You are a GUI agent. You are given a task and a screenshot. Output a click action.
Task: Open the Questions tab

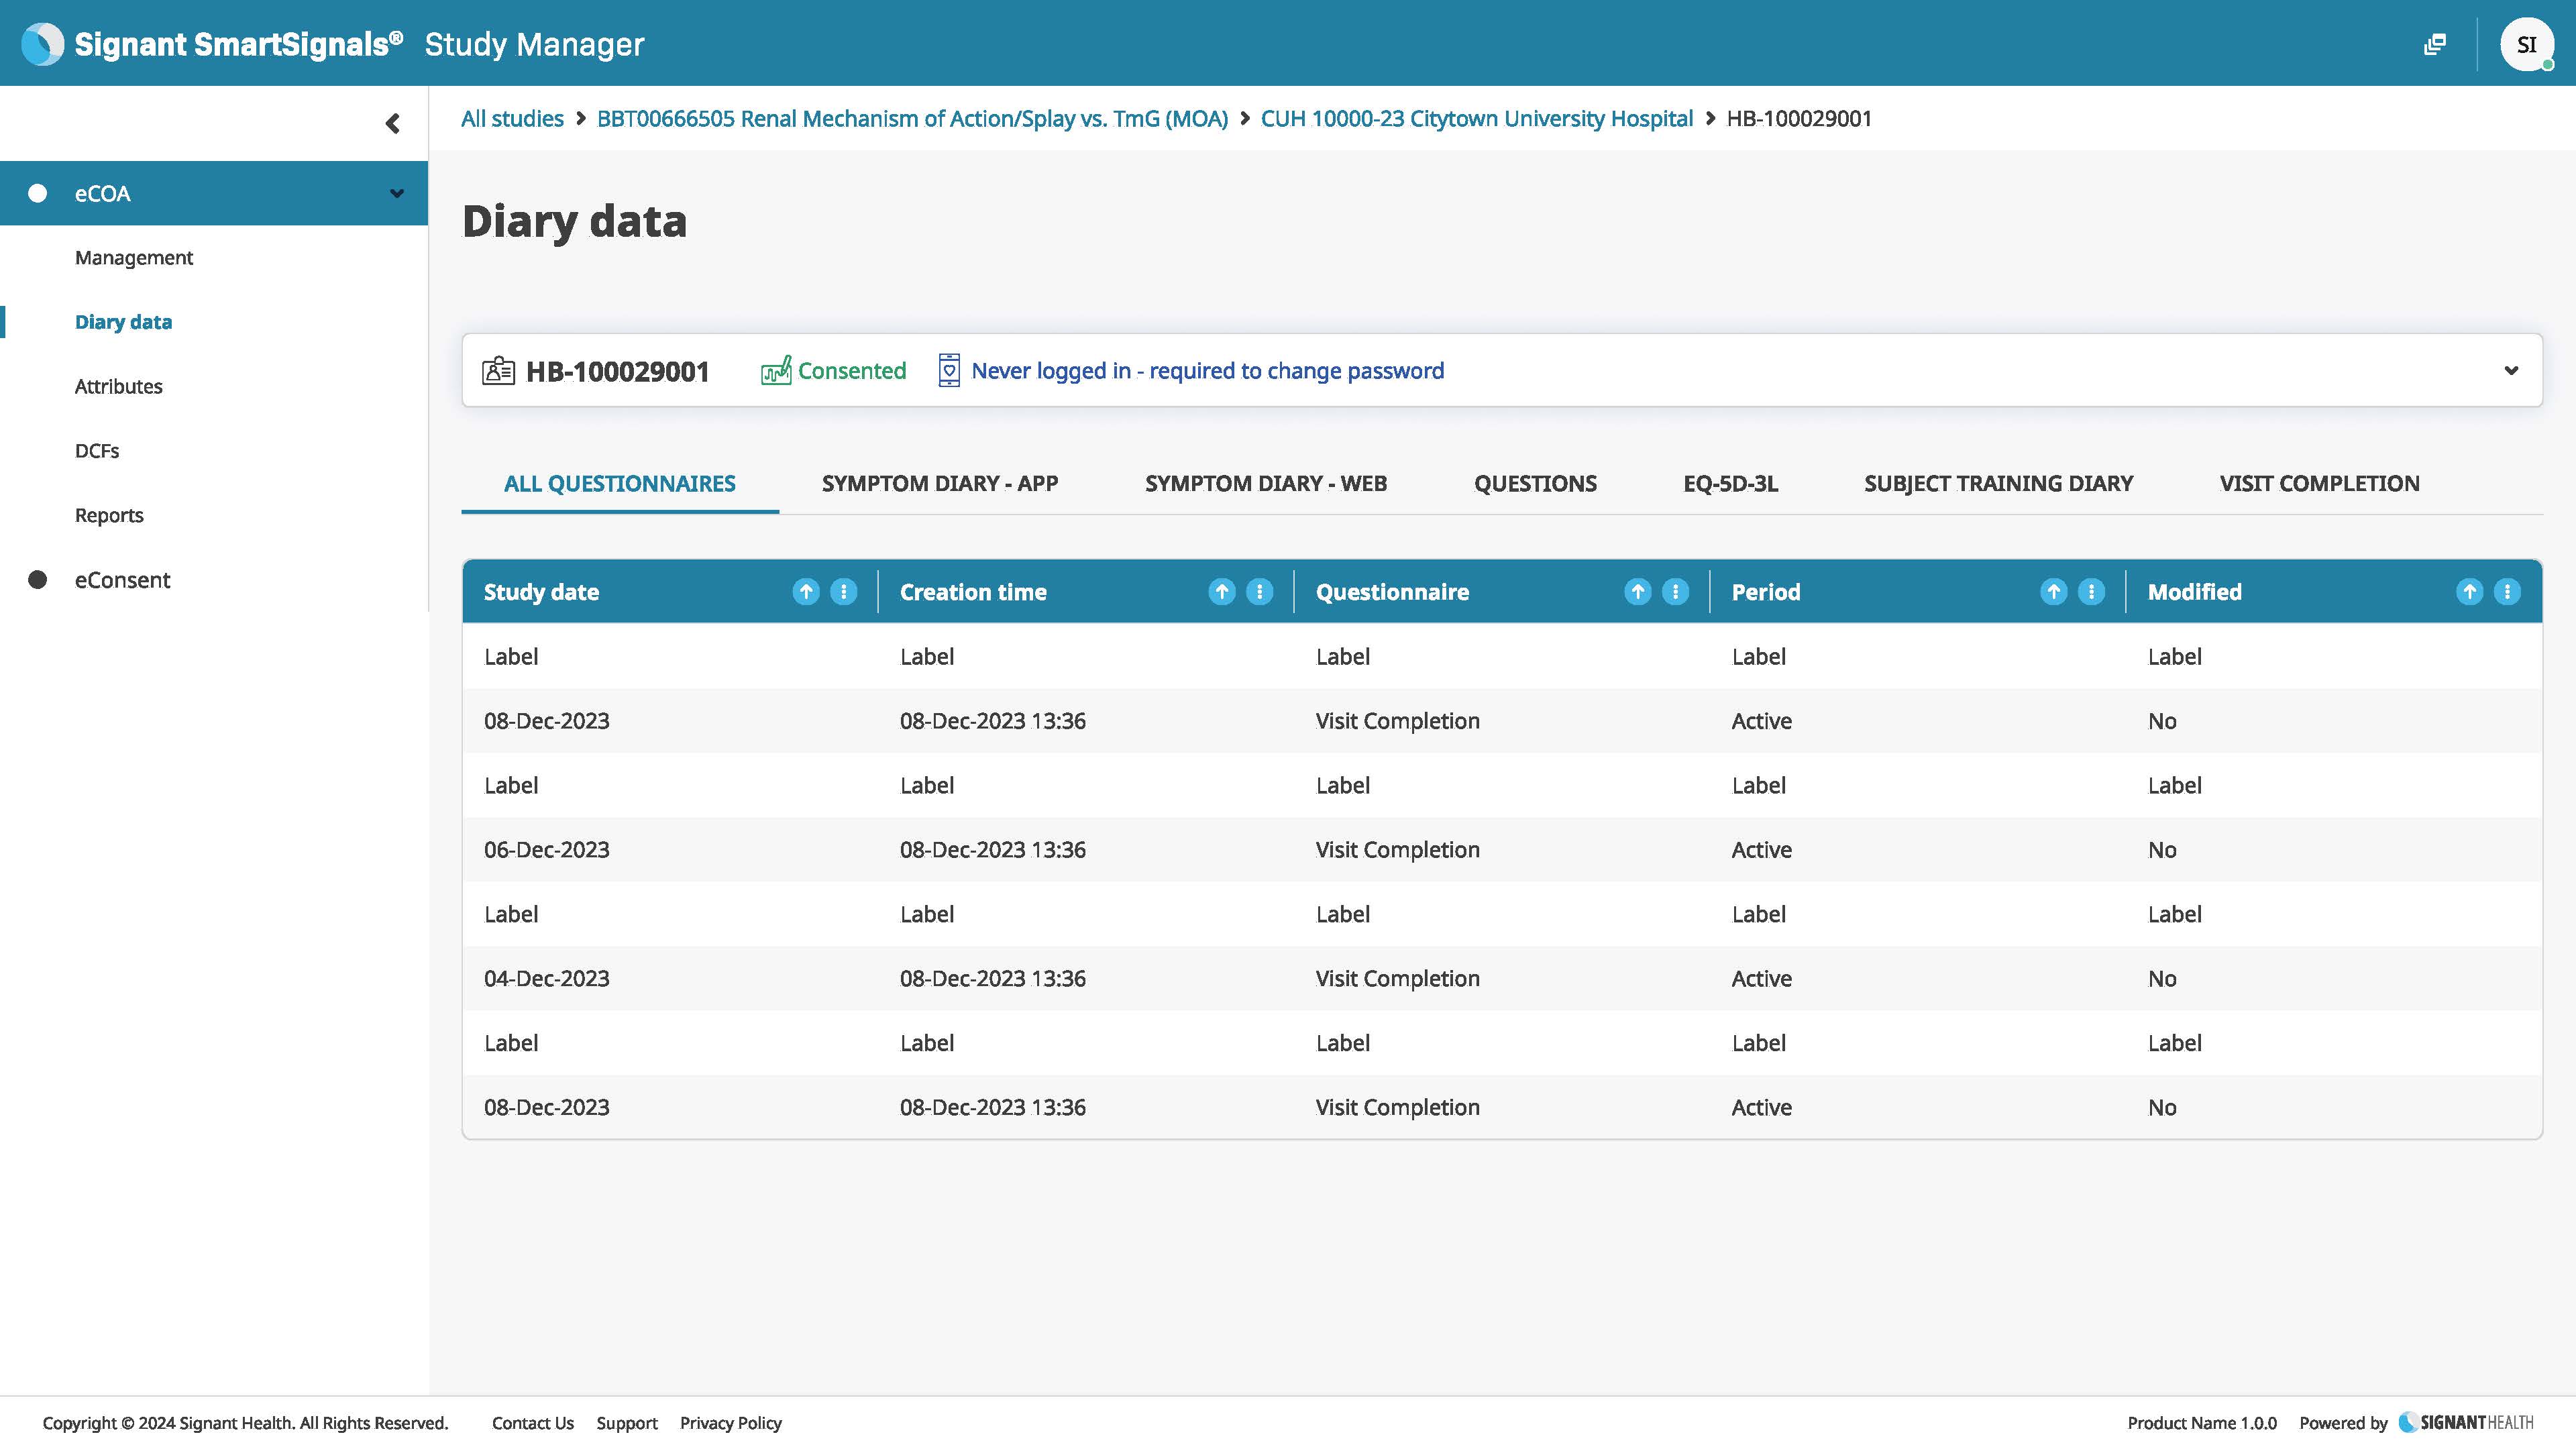tap(1535, 484)
